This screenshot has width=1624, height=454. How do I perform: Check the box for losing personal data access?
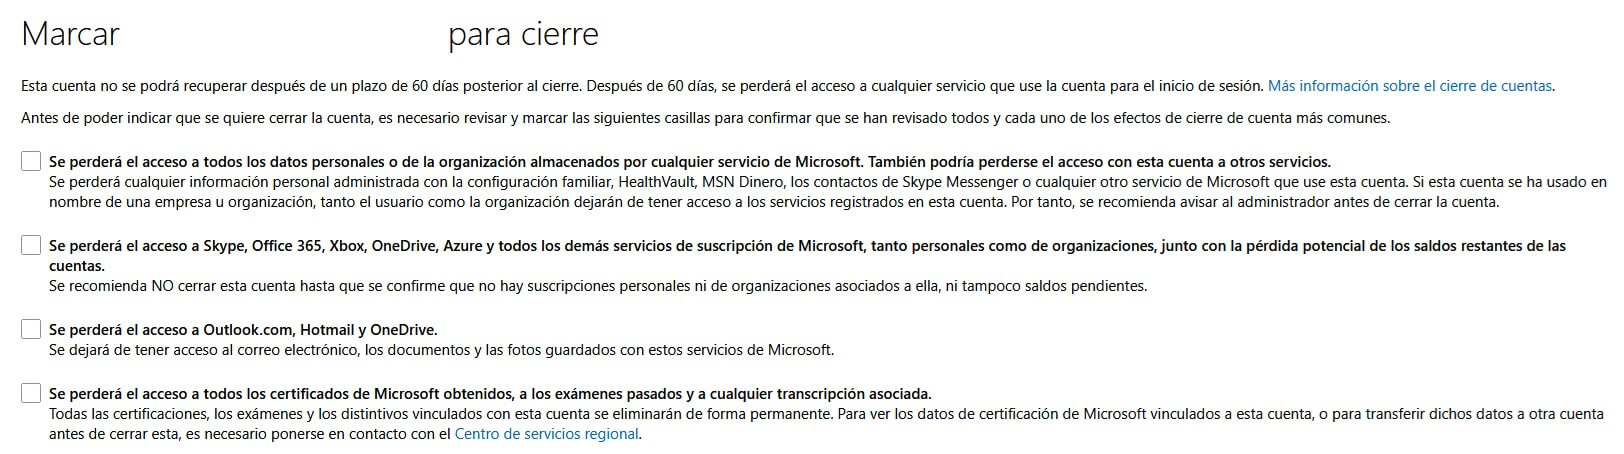[x=31, y=161]
